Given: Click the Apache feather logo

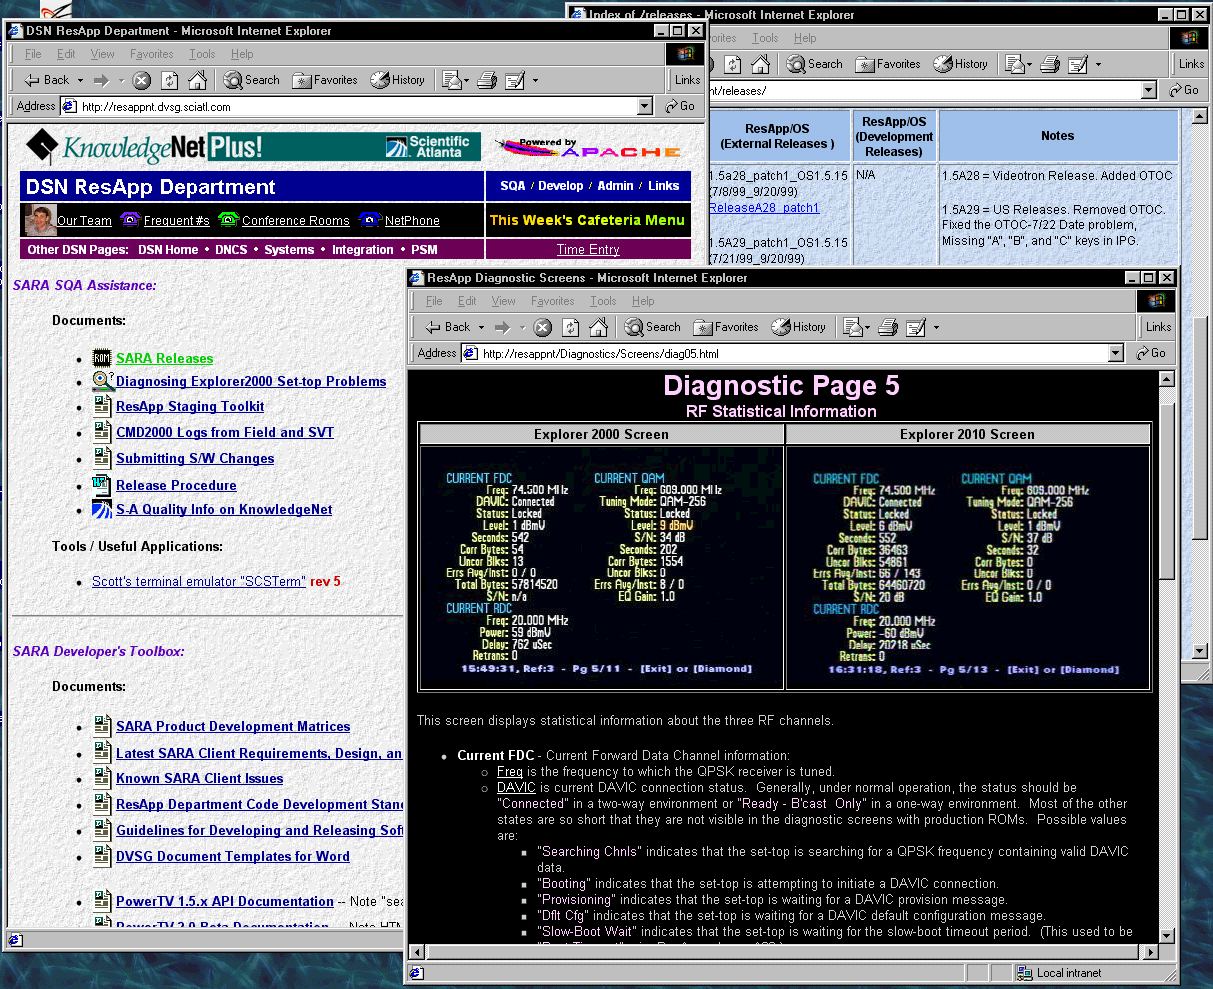Looking at the screenshot, I should (x=590, y=149).
